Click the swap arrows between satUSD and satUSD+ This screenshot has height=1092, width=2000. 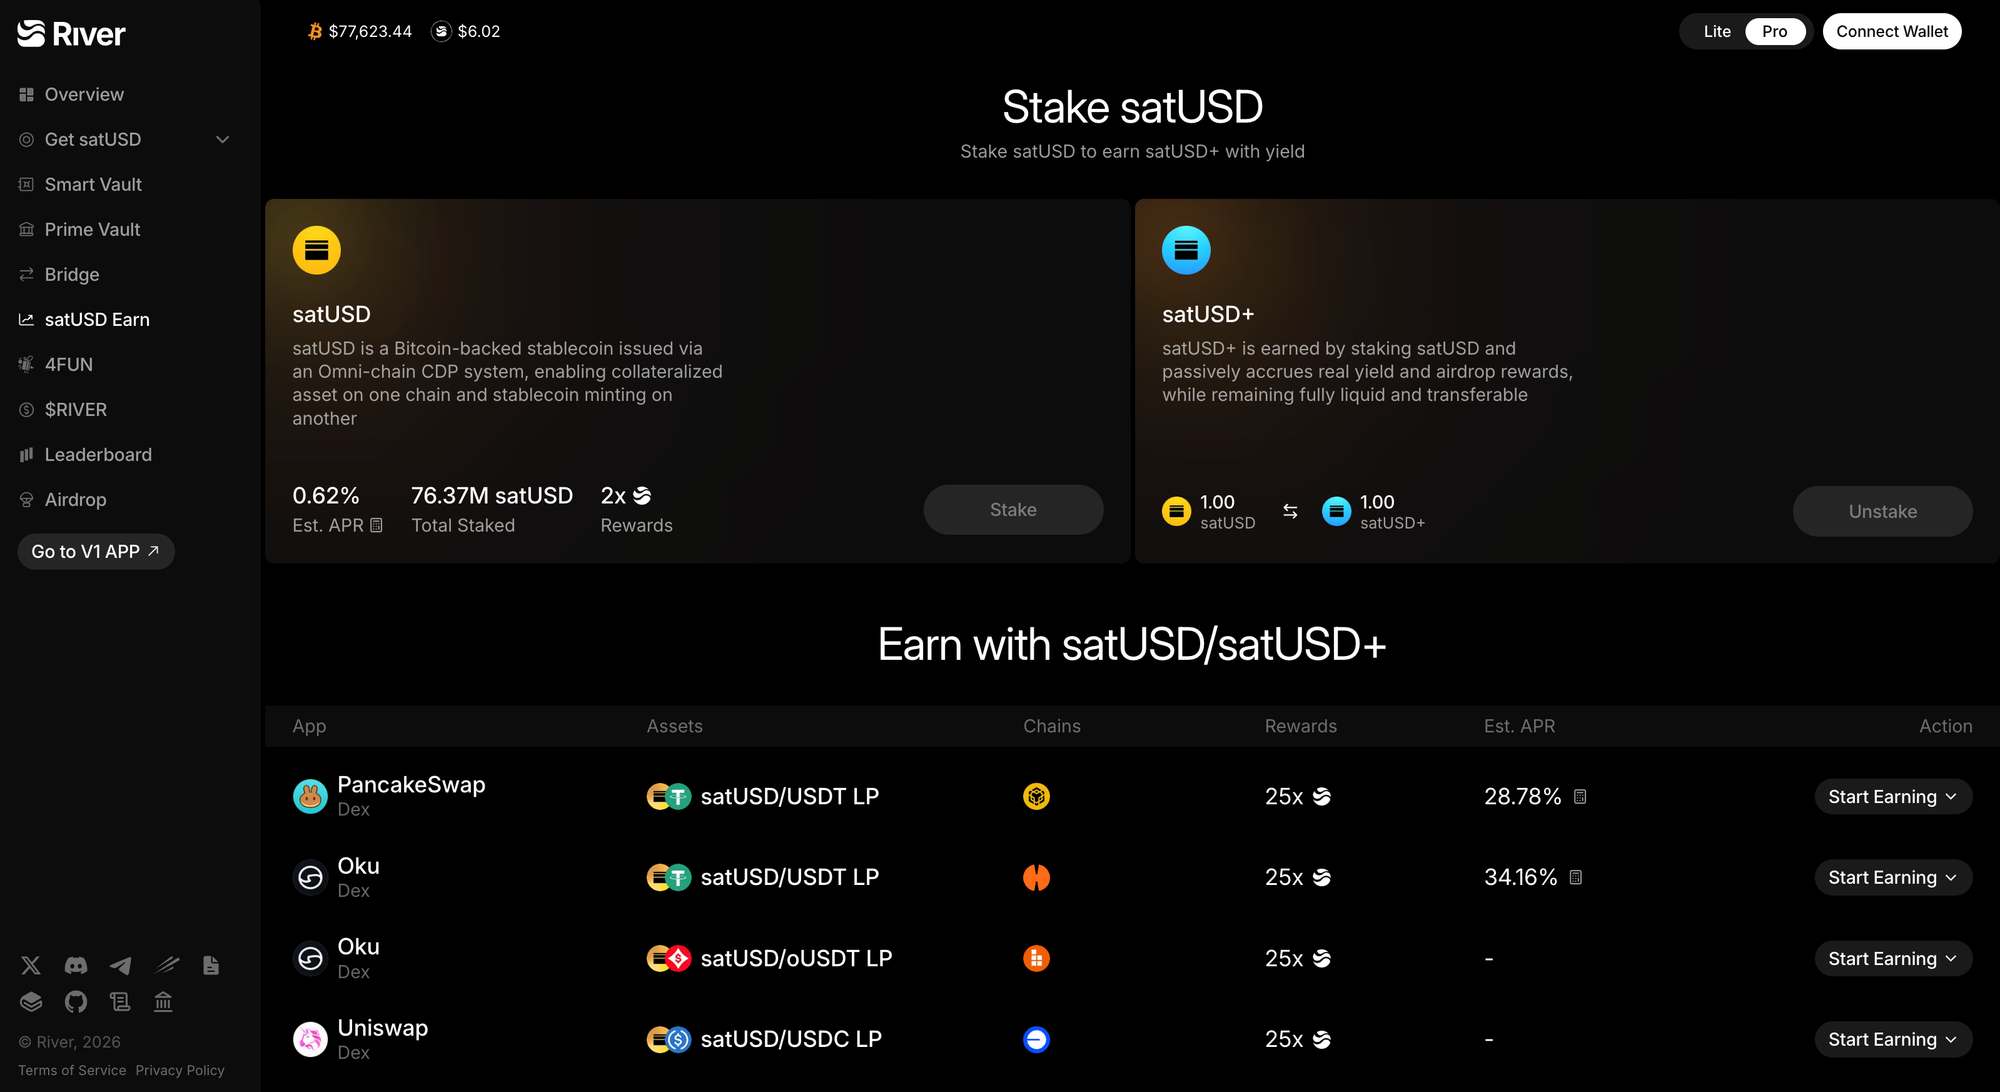[x=1290, y=511]
